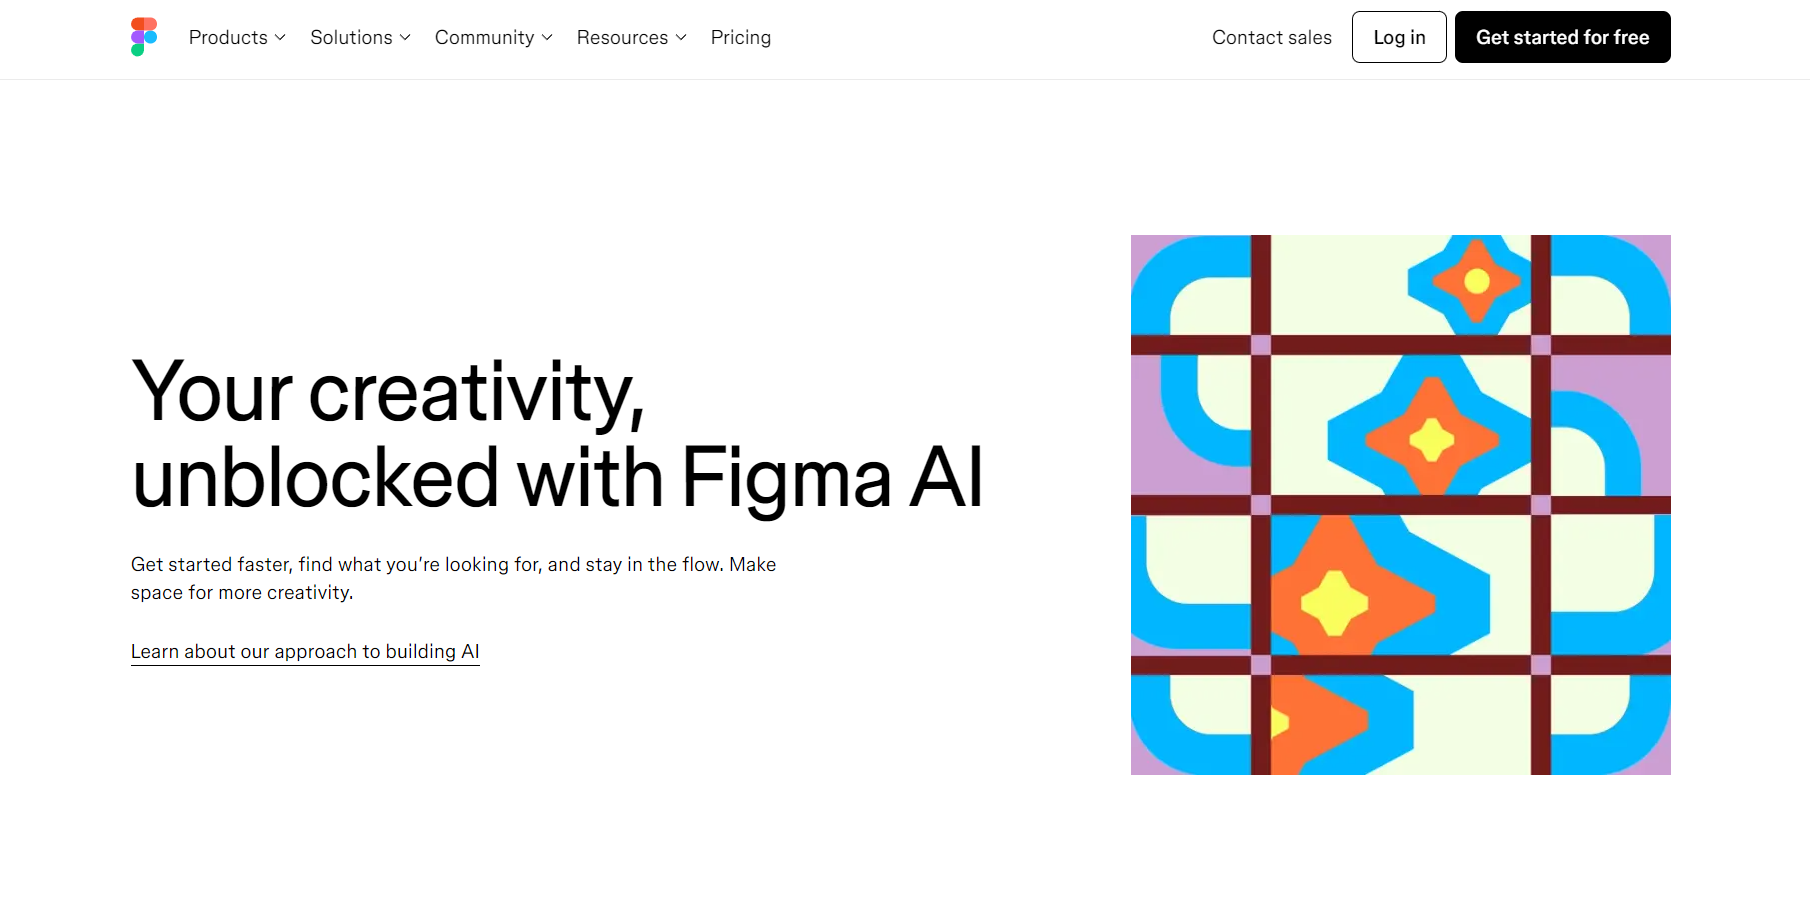Open the Resources dropdown
The height and width of the screenshot is (921, 1810).
(622, 37)
